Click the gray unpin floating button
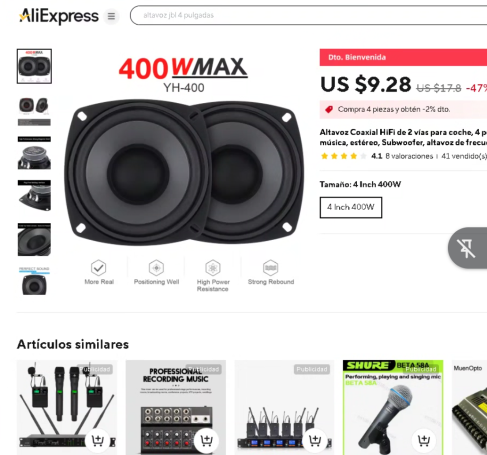The width and height of the screenshot is (487, 455). pyautogui.click(x=467, y=248)
